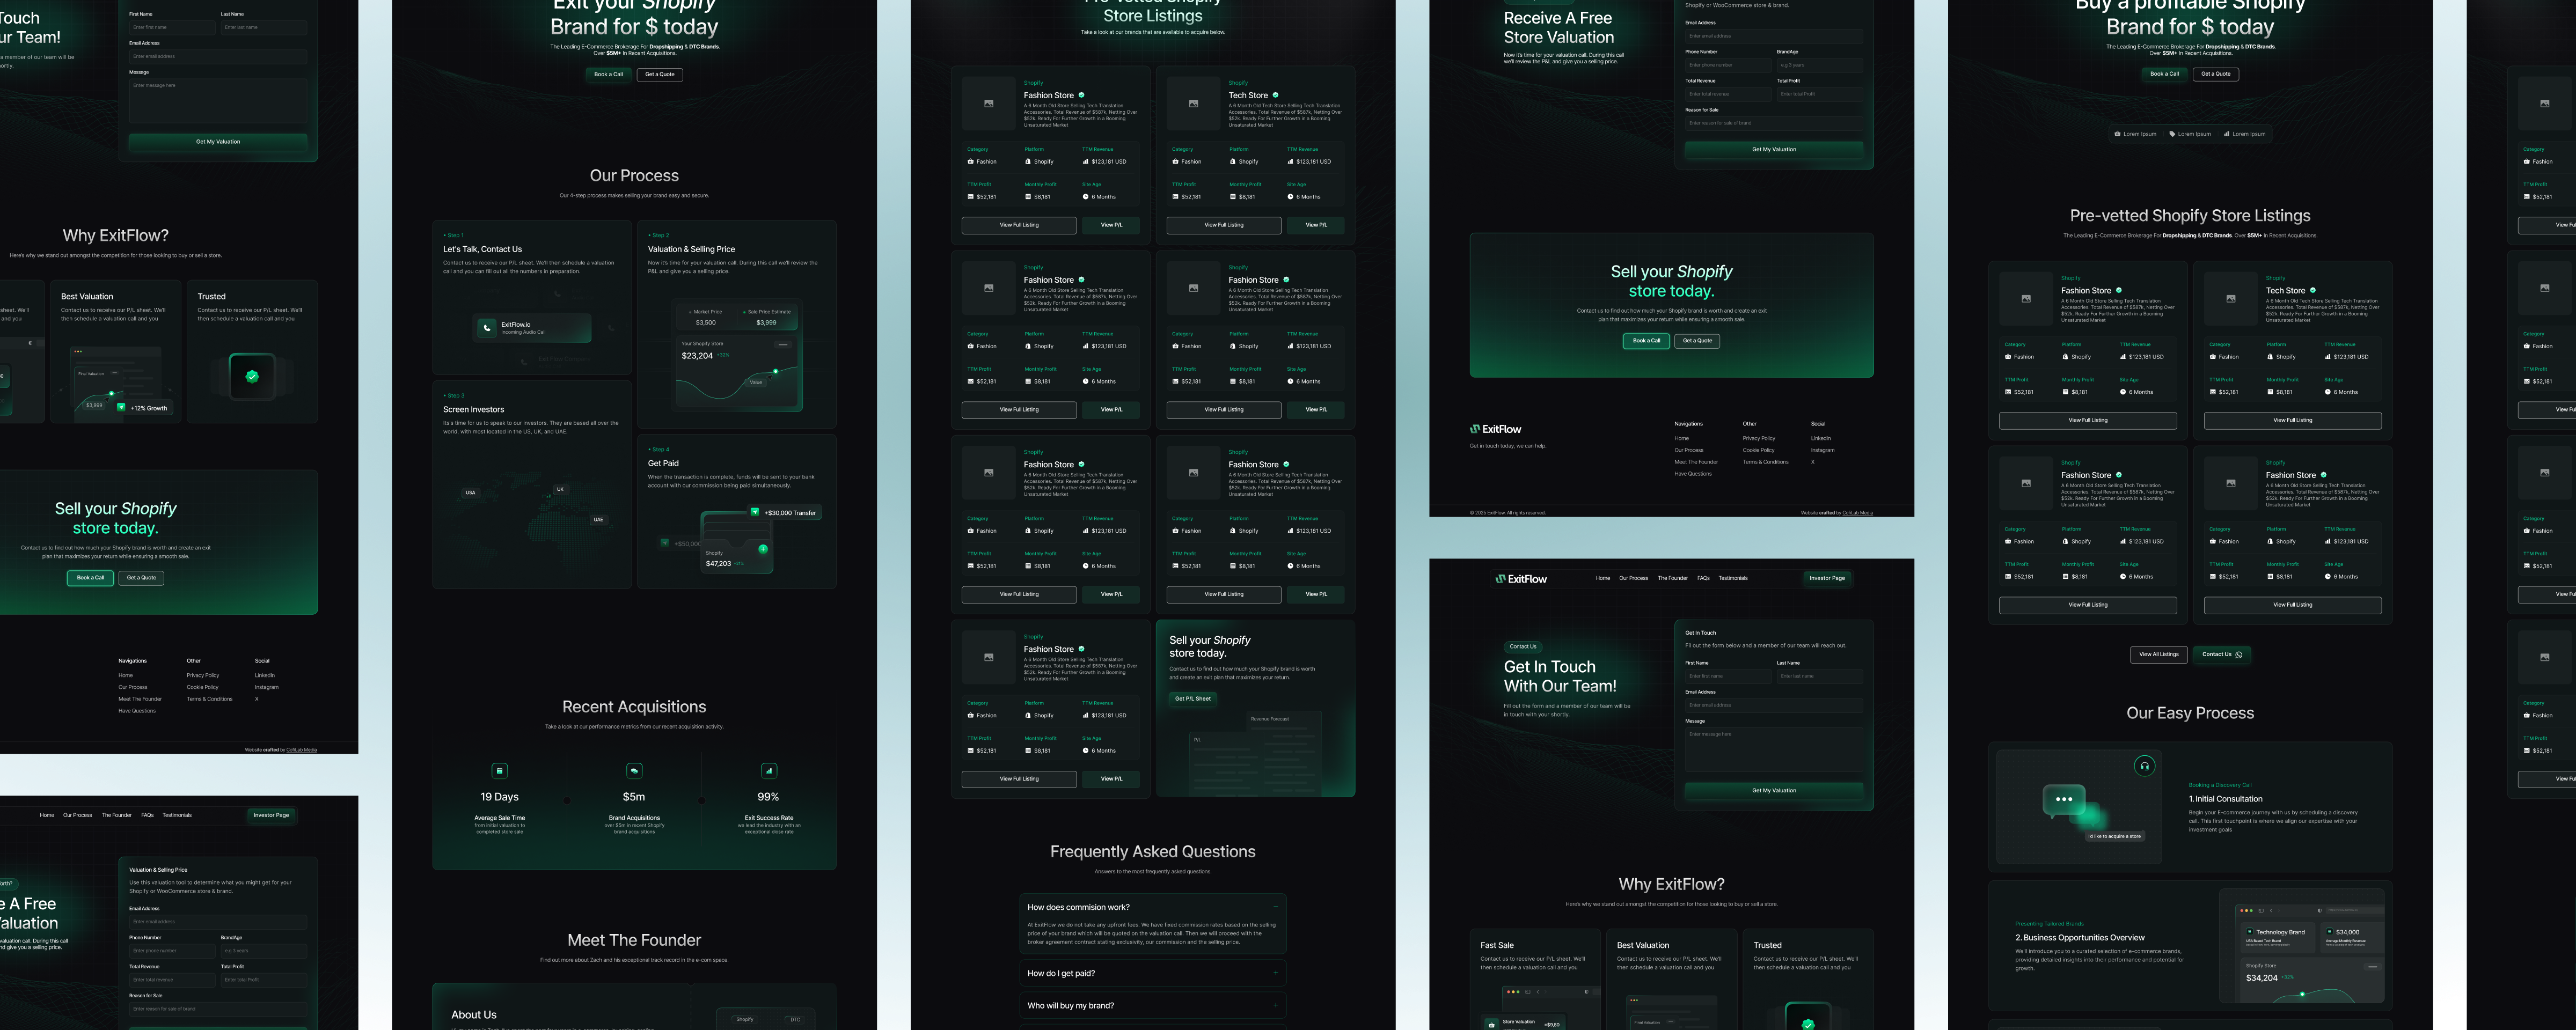Click Site Age clock, Fashion Store beside Get P/L Sheet

[1086, 751]
